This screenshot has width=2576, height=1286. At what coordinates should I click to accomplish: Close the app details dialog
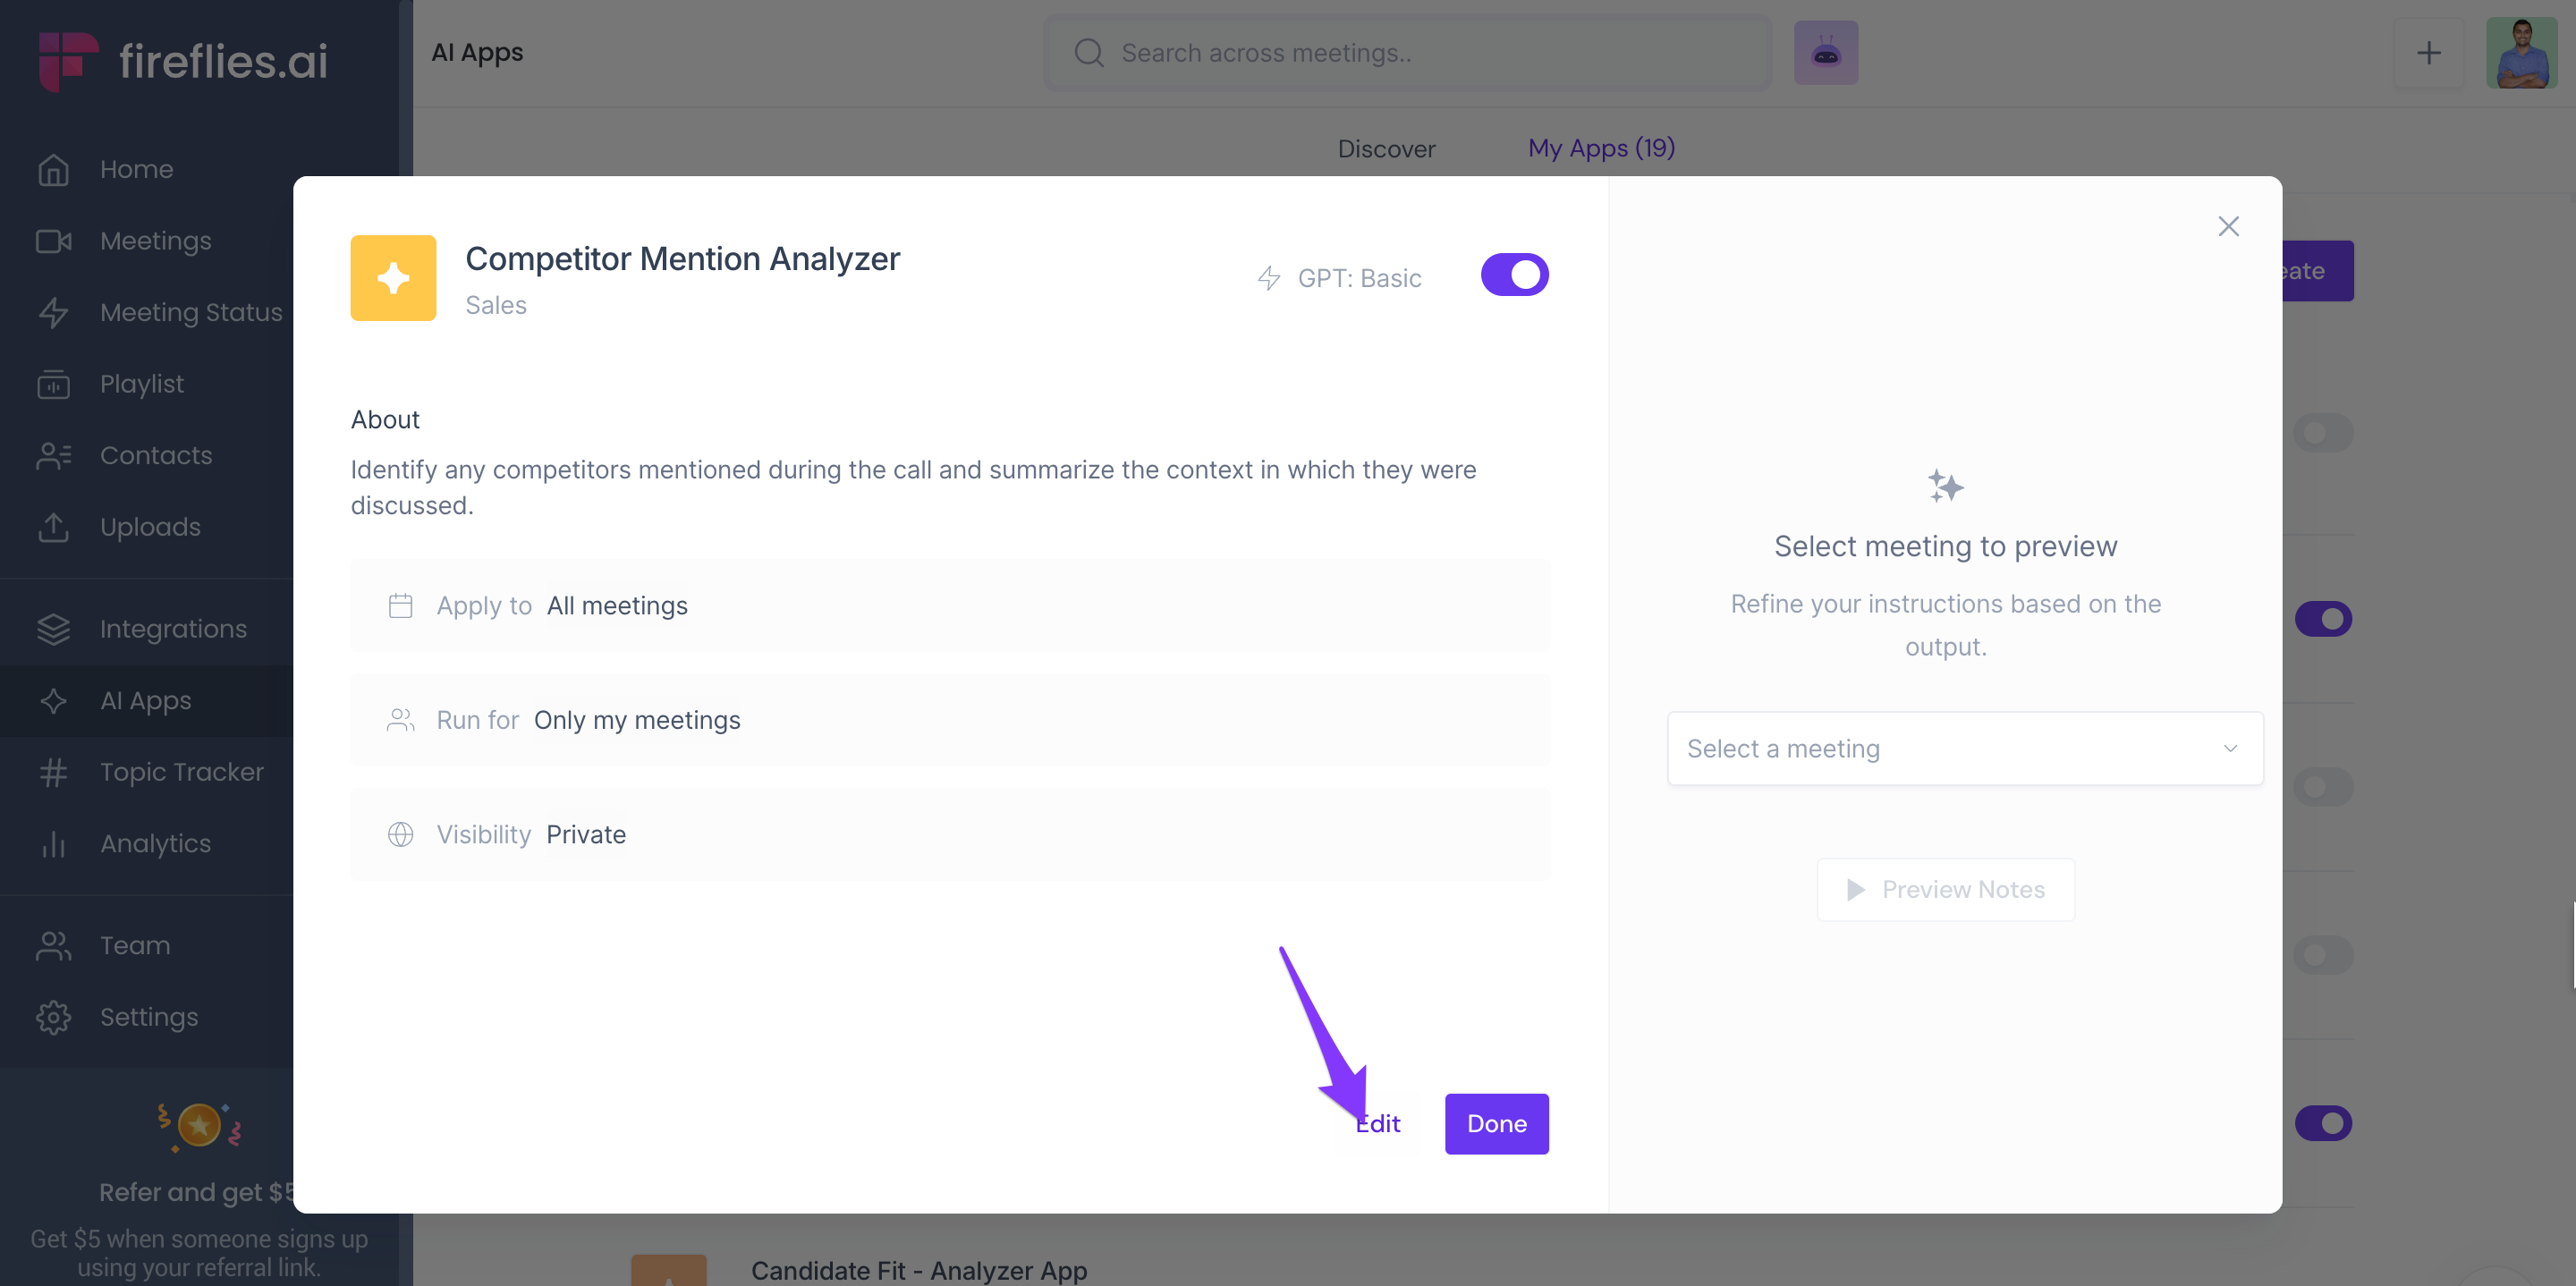(x=2228, y=226)
